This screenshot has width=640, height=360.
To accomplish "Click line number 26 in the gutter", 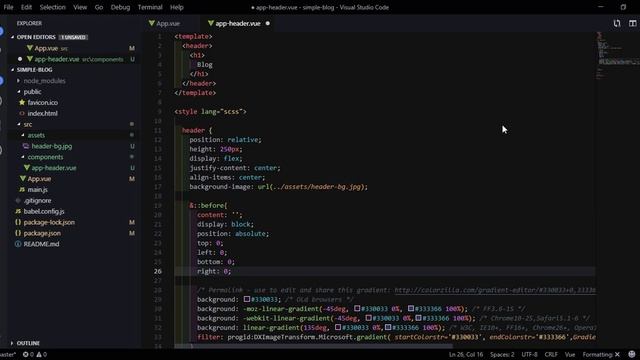I will coord(158,271).
